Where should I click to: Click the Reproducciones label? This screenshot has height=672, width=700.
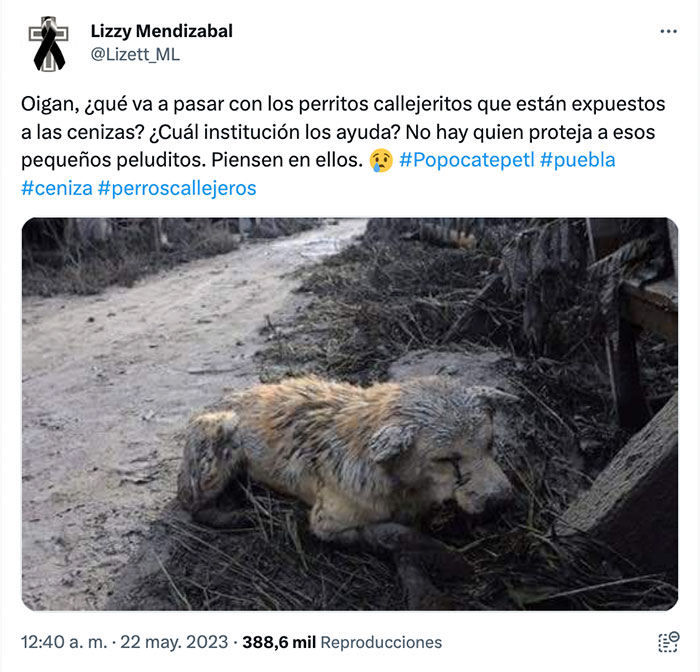pos(381,642)
